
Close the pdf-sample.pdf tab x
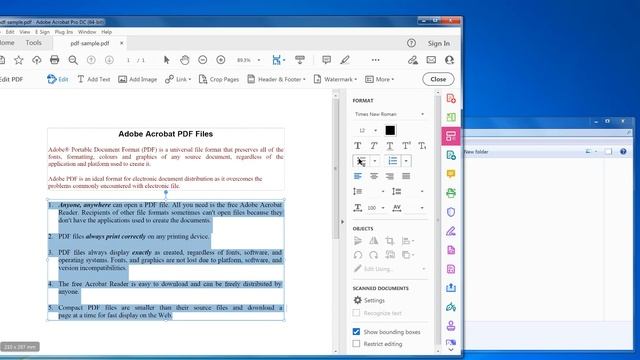[x=121, y=43]
